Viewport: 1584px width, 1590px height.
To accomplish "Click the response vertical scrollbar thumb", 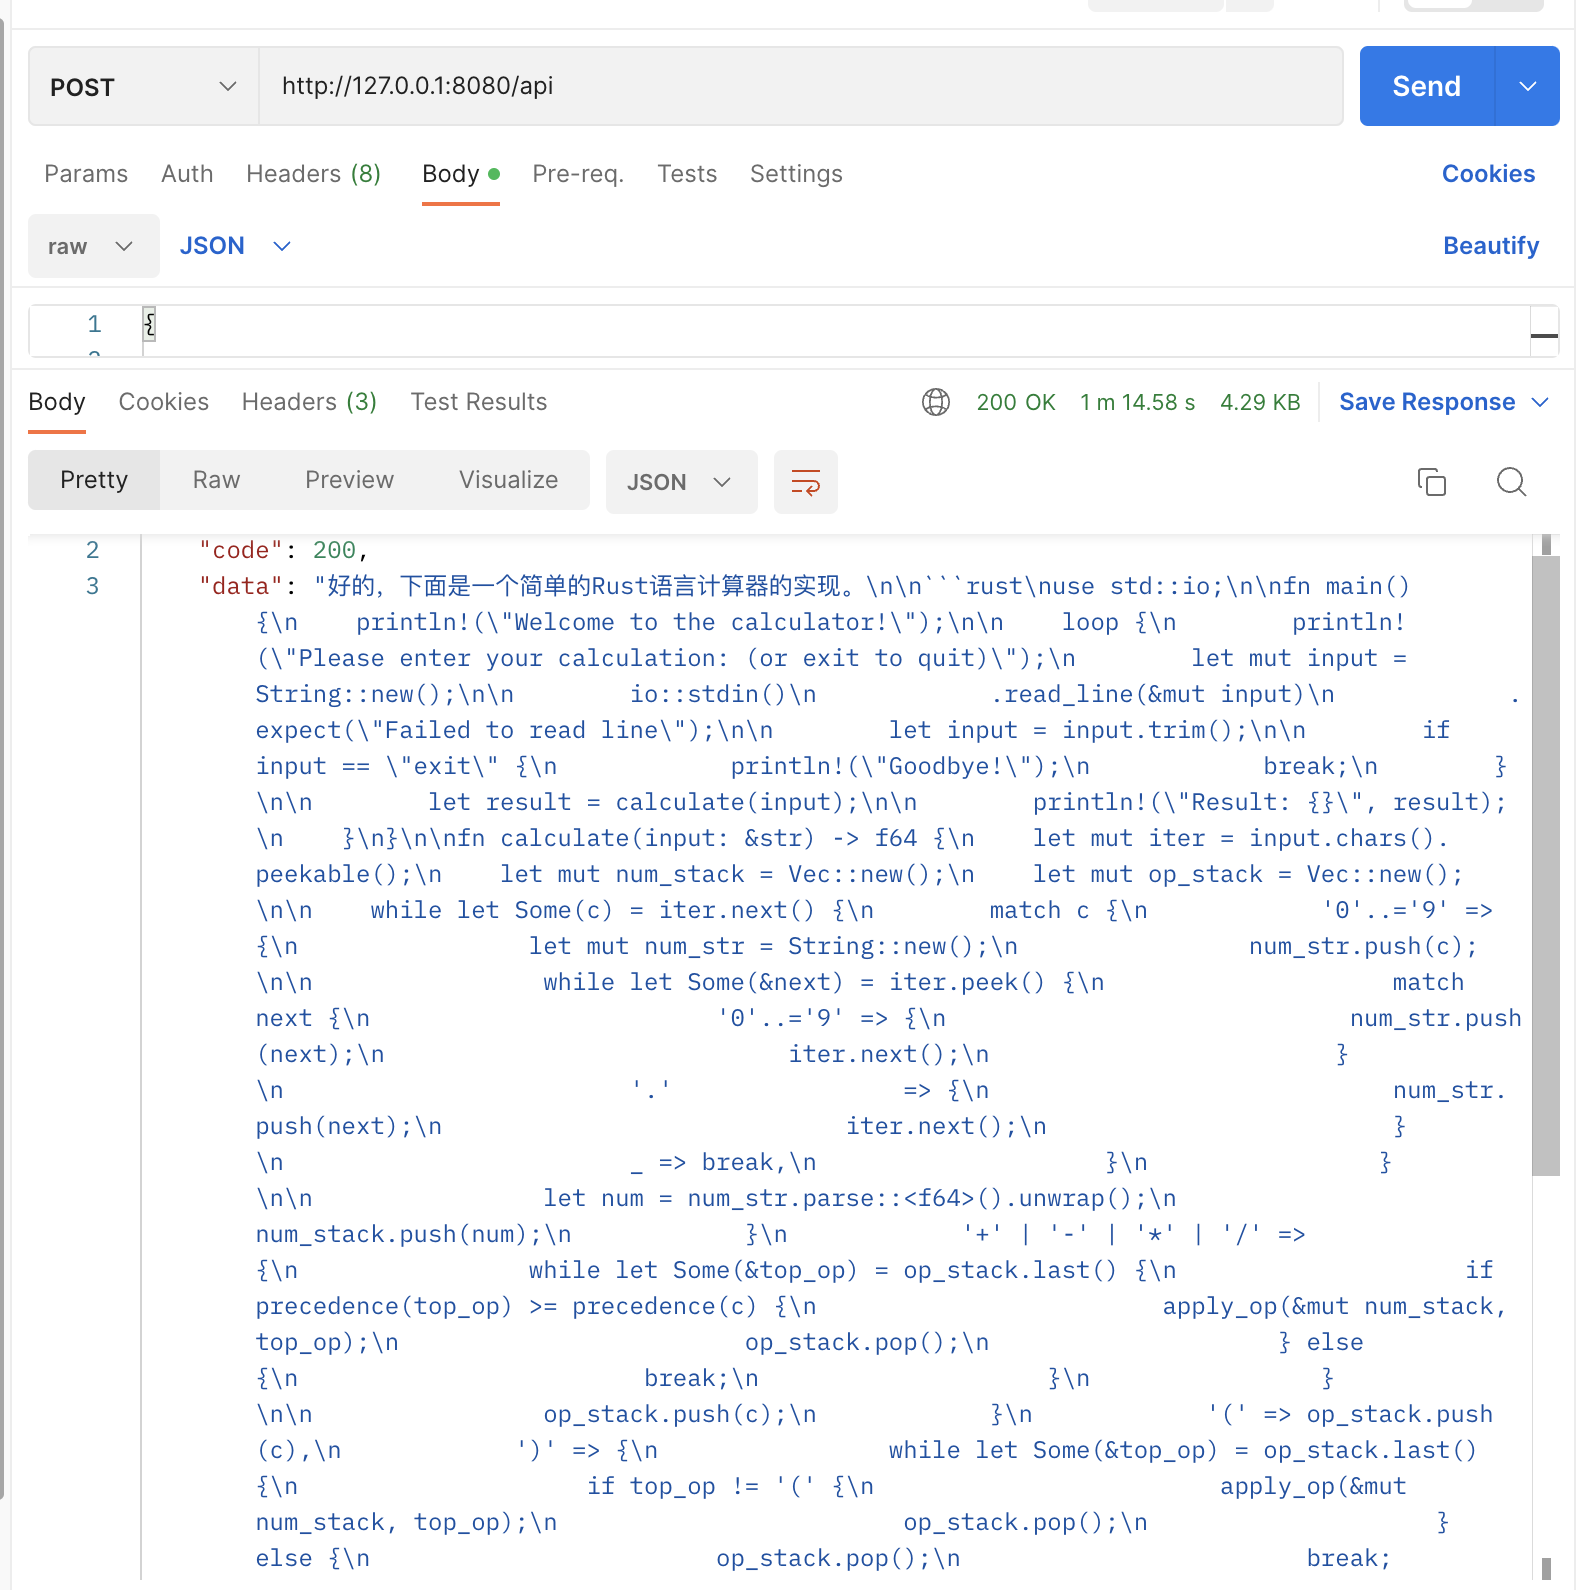I will pos(1545,865).
